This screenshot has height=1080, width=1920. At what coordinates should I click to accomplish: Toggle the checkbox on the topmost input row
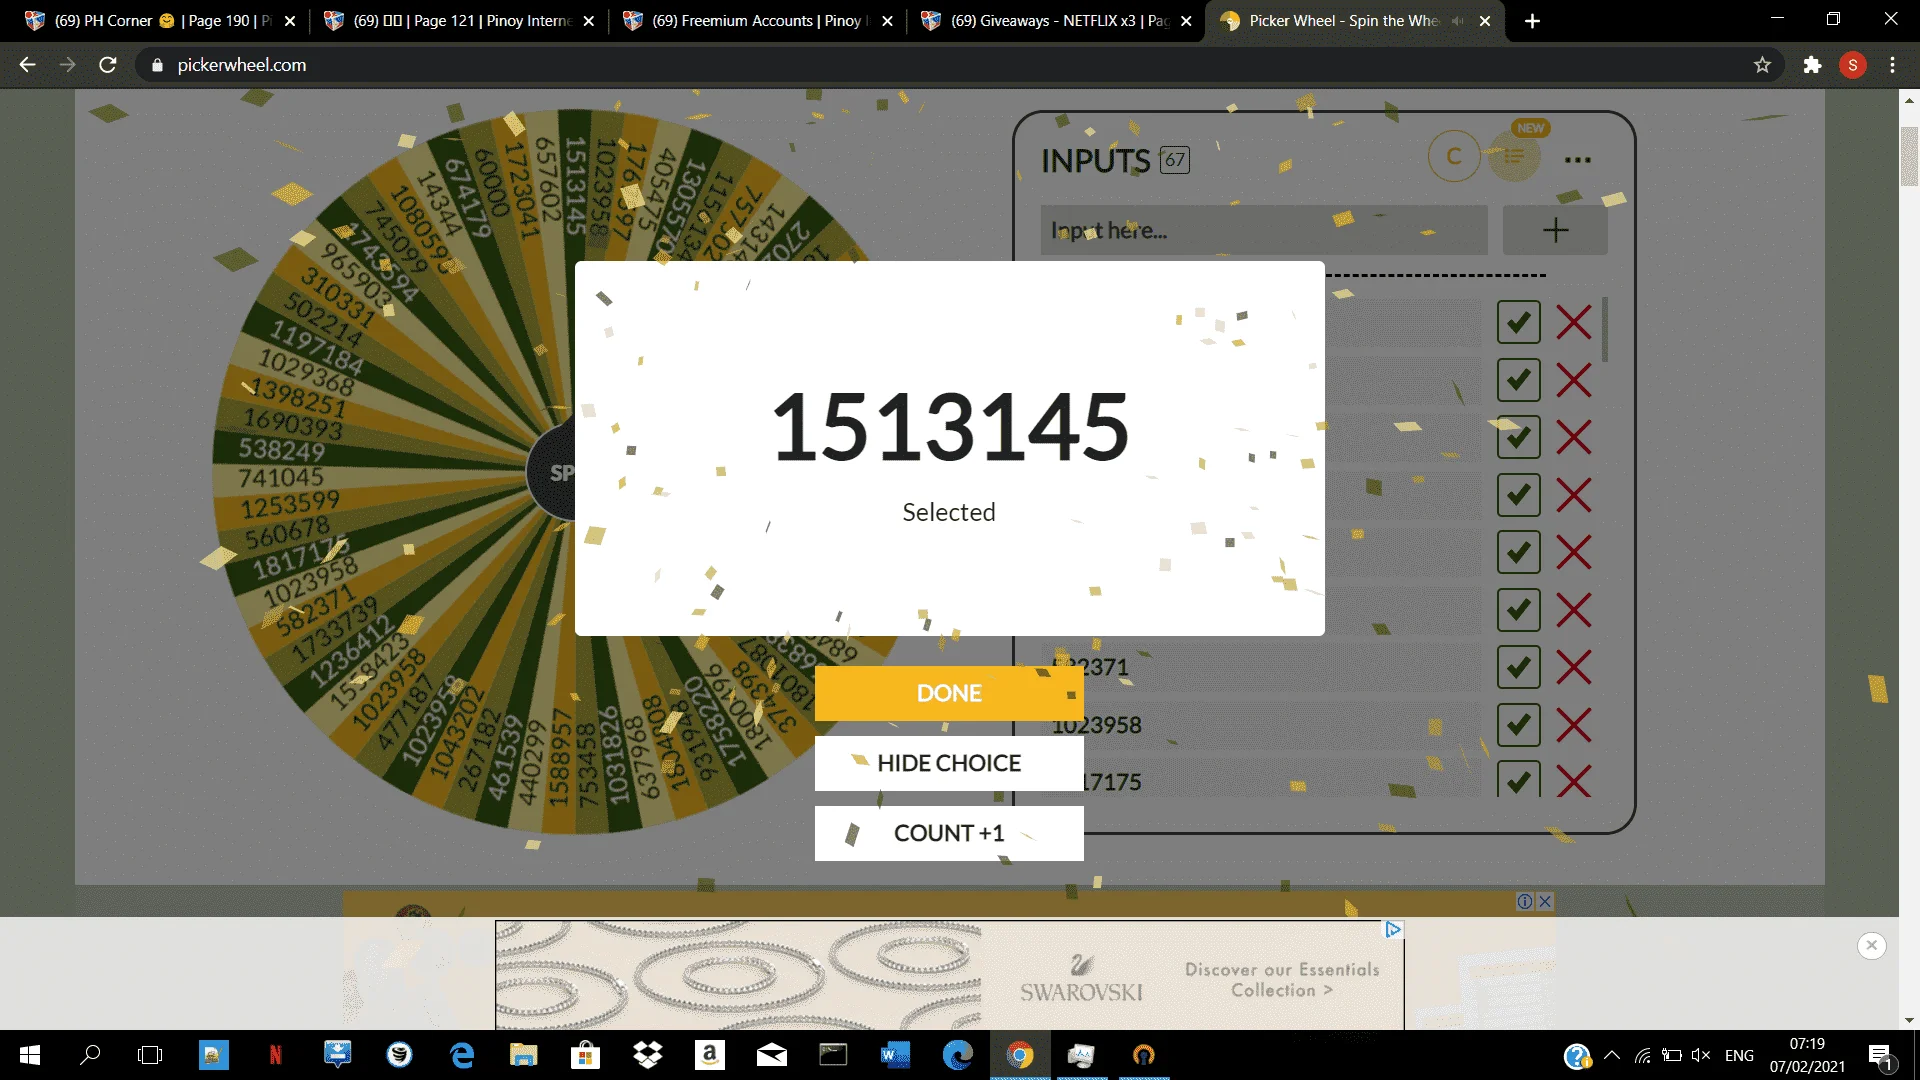1518,322
